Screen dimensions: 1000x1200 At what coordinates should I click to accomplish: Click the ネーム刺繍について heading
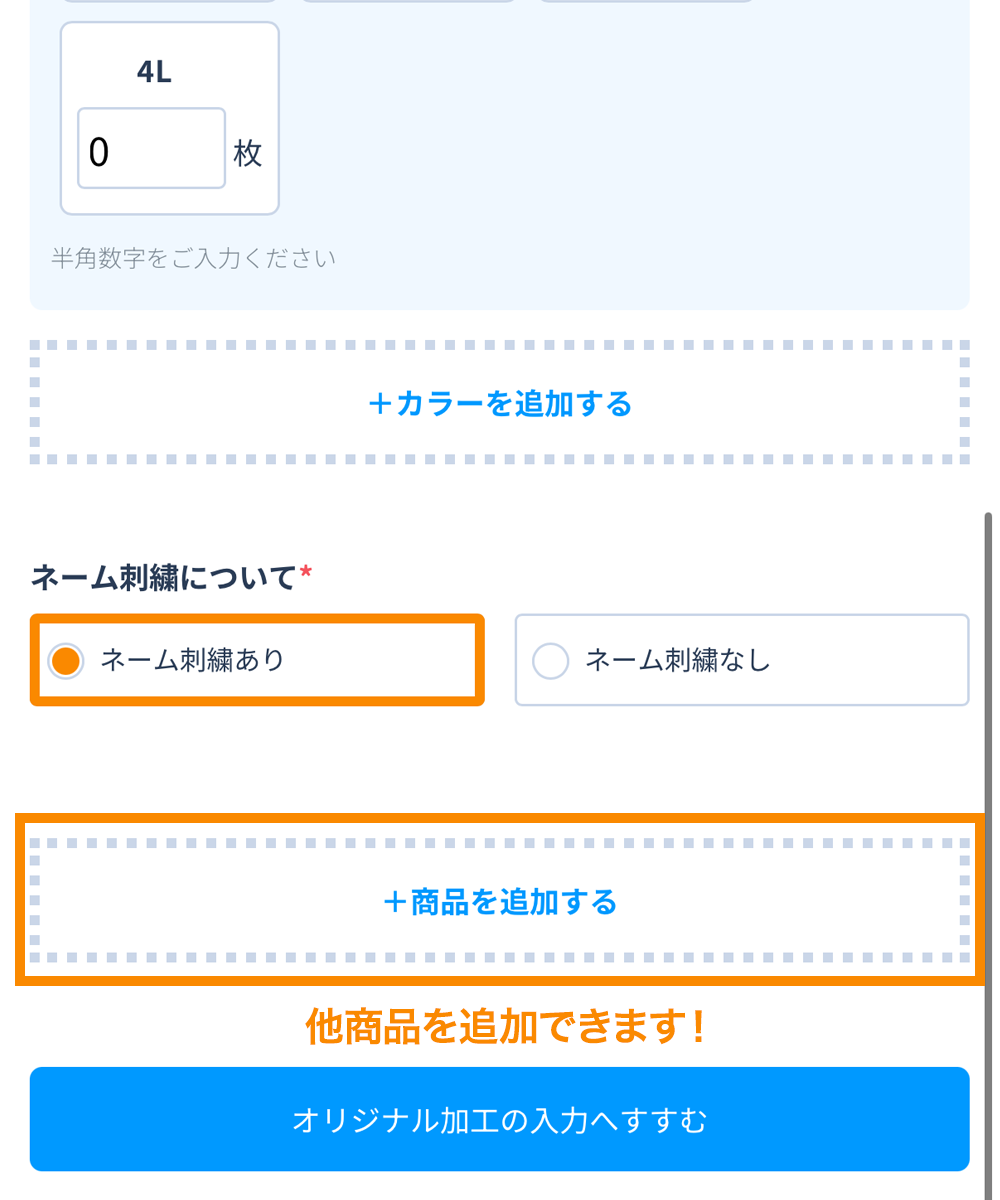[164, 578]
